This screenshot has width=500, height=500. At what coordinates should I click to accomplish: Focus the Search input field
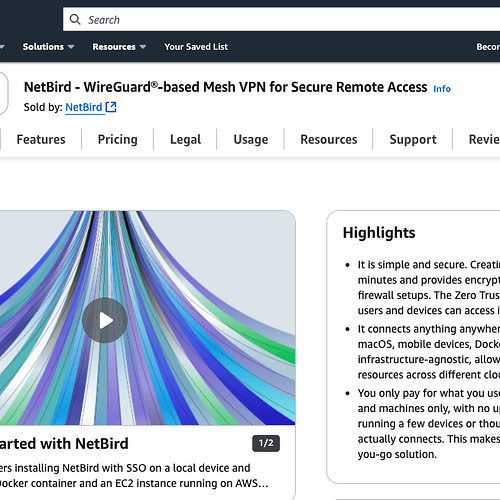click(282, 19)
